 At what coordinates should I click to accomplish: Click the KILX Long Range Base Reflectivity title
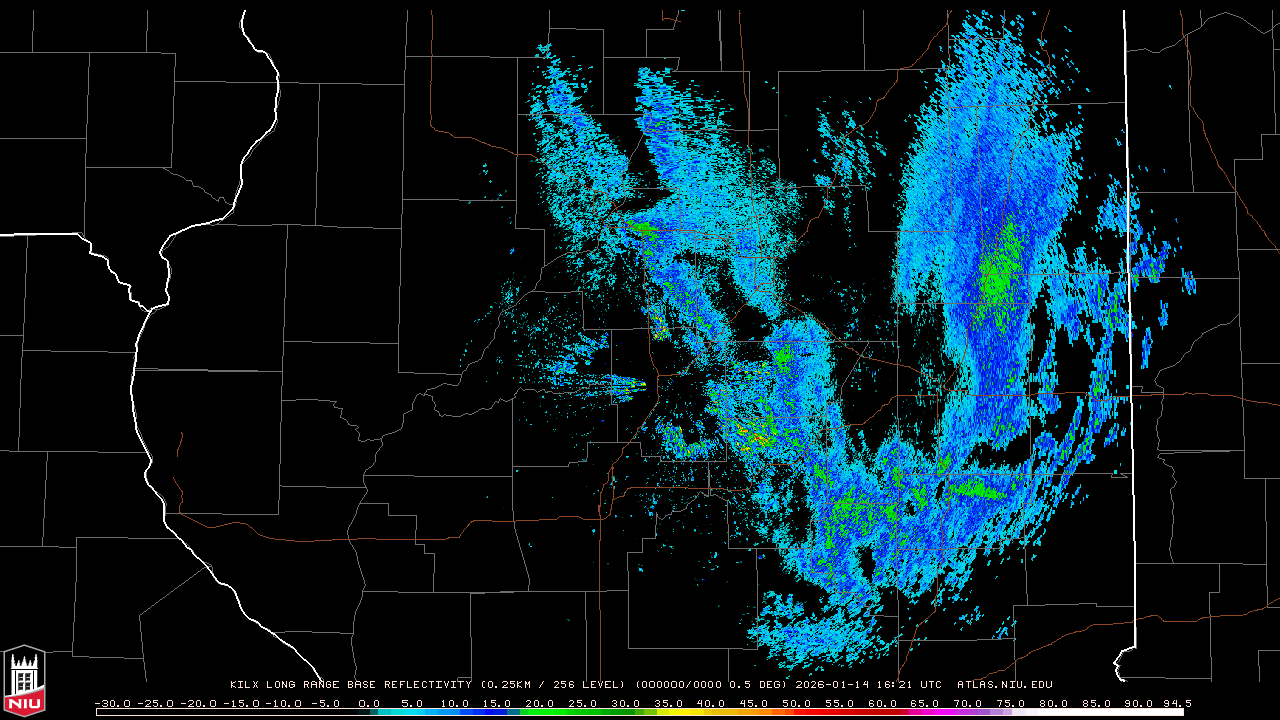click(x=350, y=685)
